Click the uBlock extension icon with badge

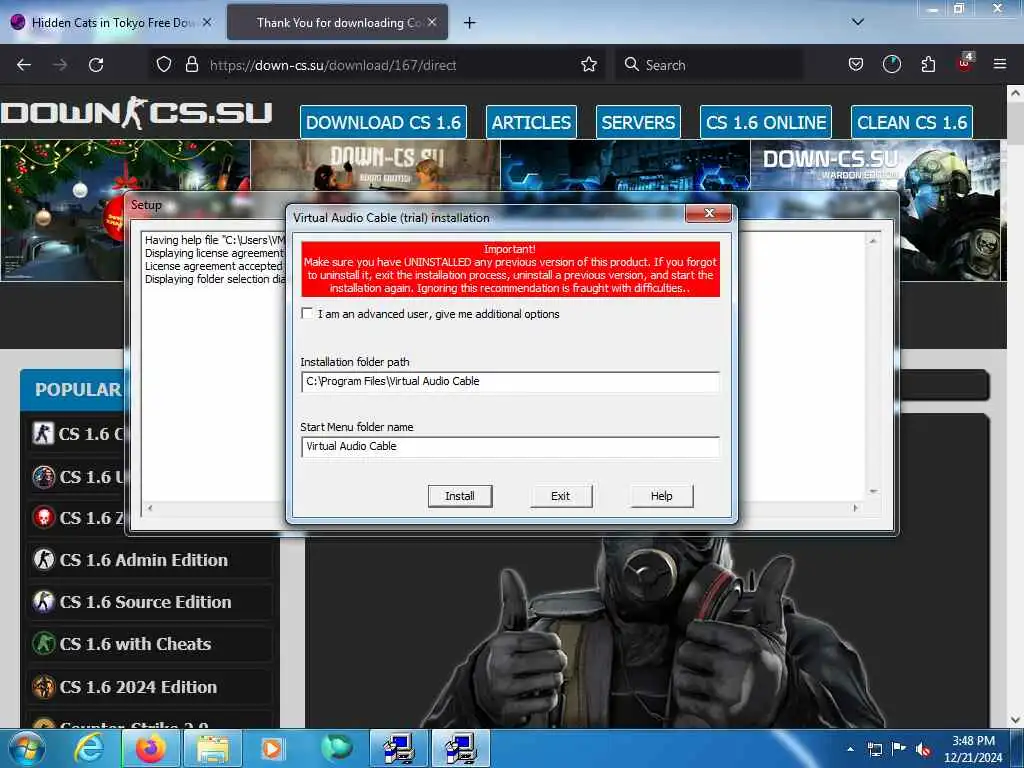click(965, 63)
